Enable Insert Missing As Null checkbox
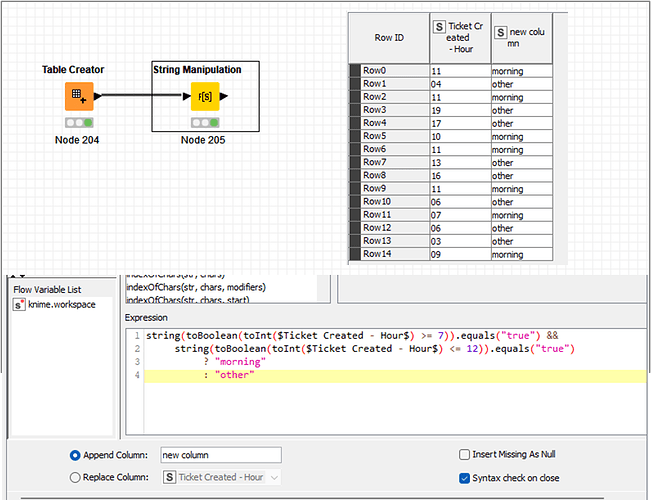This screenshot has height=500, width=651. (465, 454)
